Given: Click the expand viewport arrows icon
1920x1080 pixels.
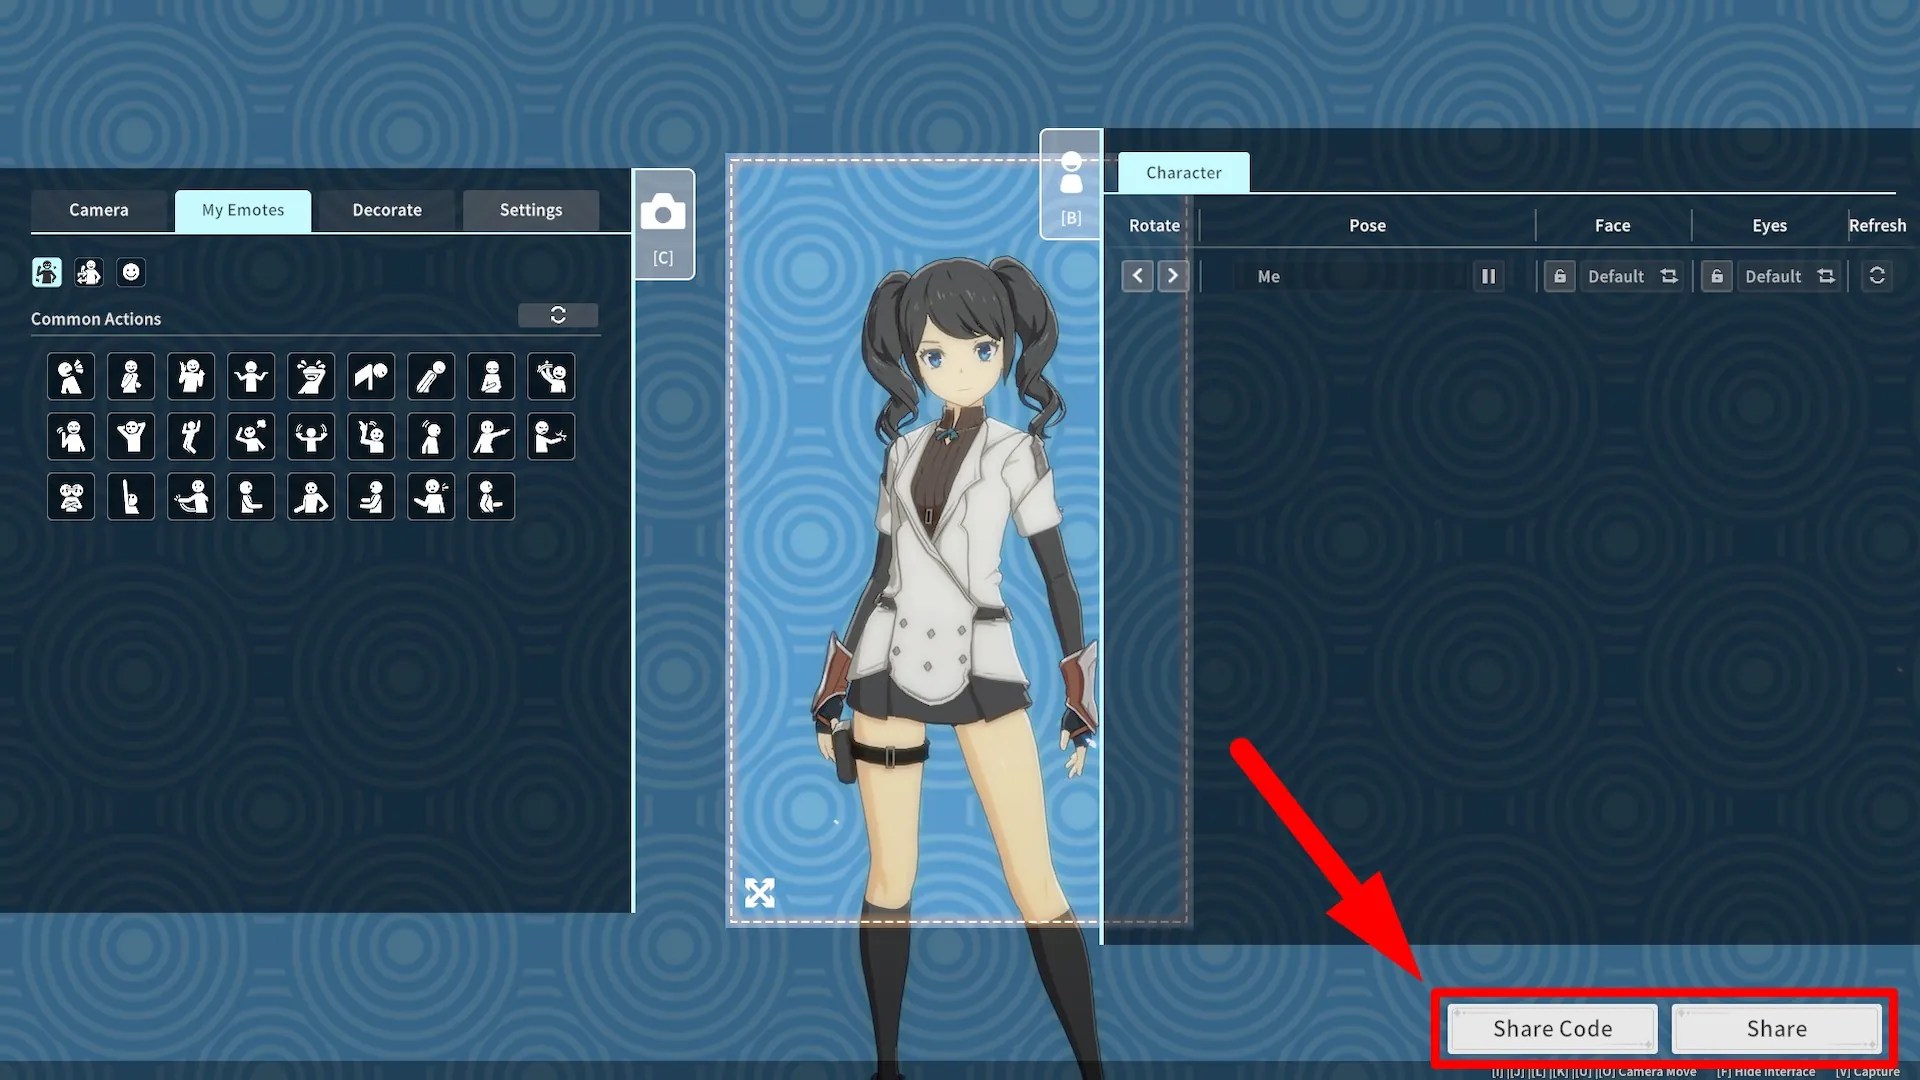Looking at the screenshot, I should point(760,892).
